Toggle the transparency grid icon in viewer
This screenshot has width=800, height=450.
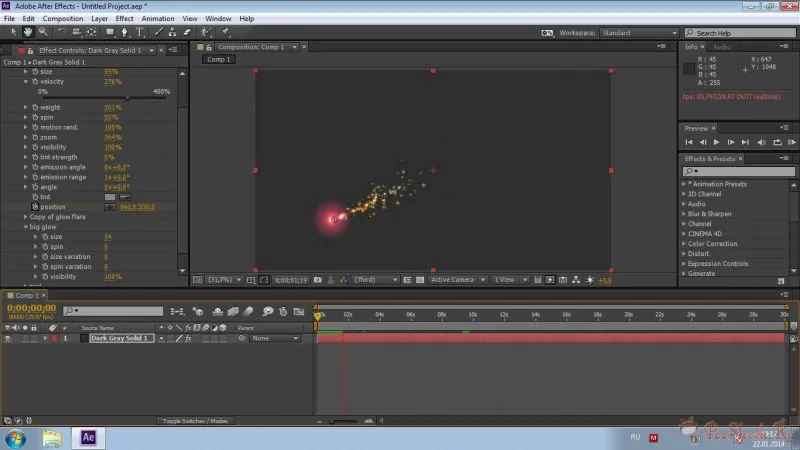(420, 280)
